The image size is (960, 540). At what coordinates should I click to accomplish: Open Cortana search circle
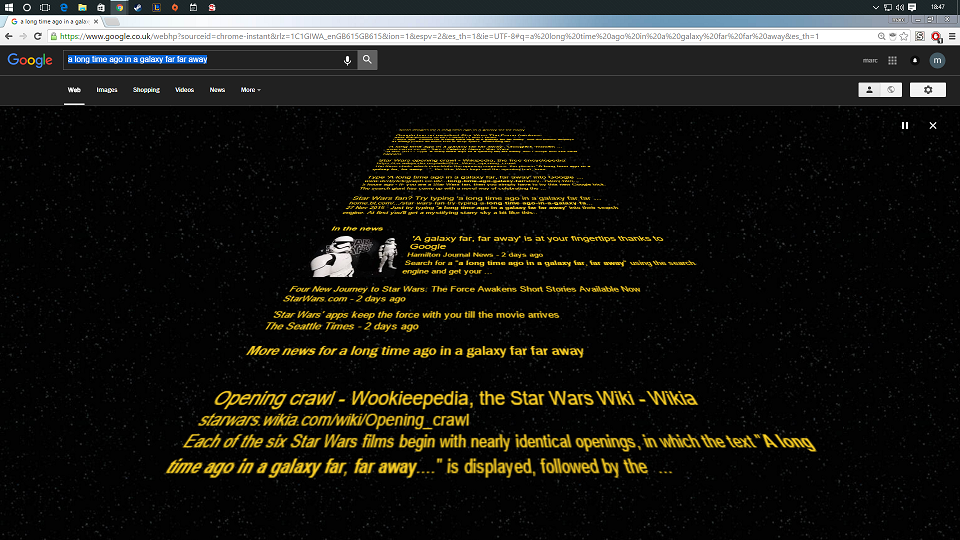click(x=27, y=7)
